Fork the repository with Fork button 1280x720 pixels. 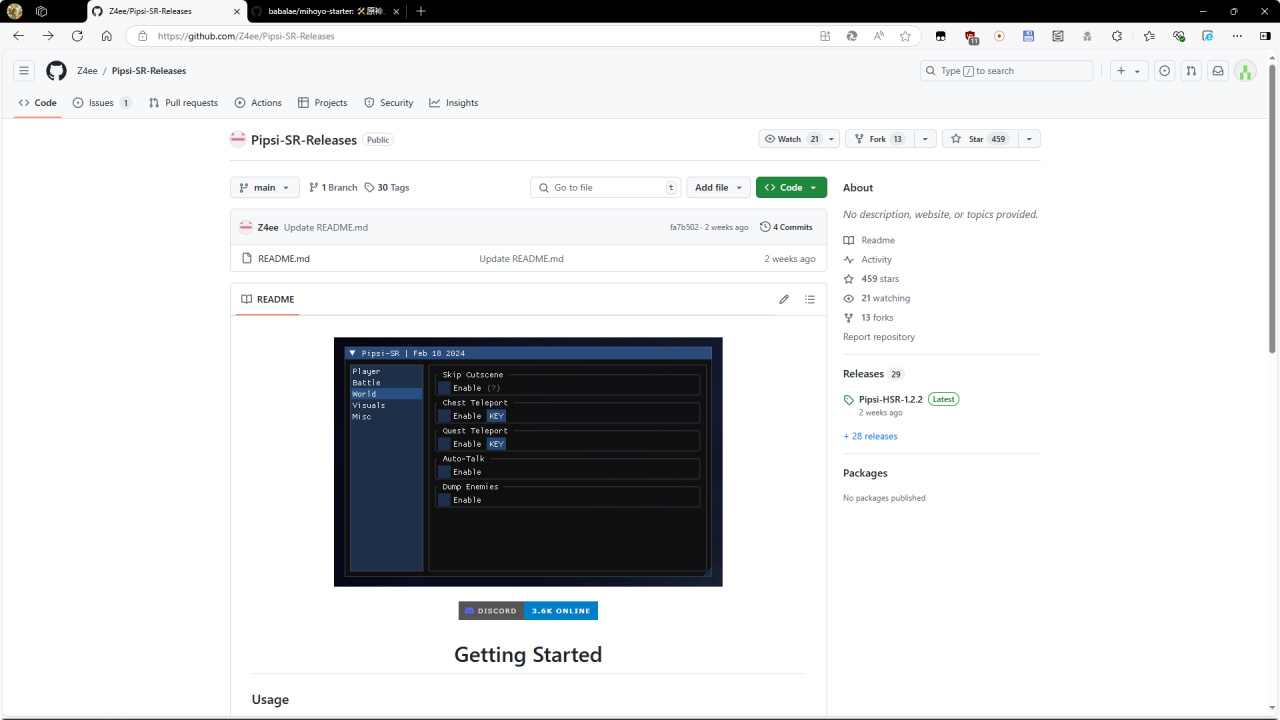(x=880, y=139)
